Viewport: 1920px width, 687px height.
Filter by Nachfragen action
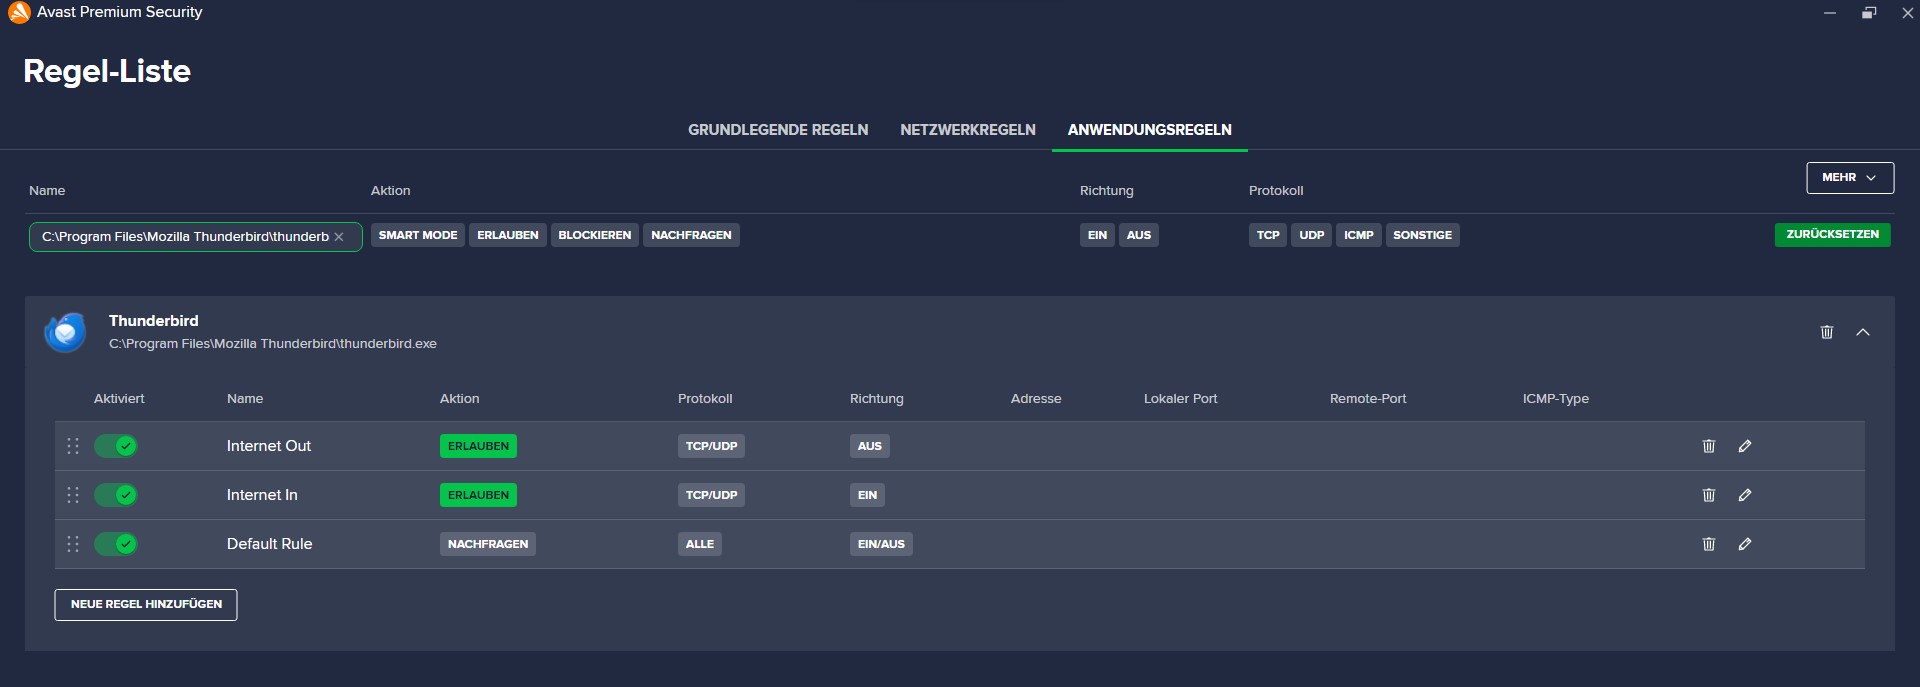(691, 235)
